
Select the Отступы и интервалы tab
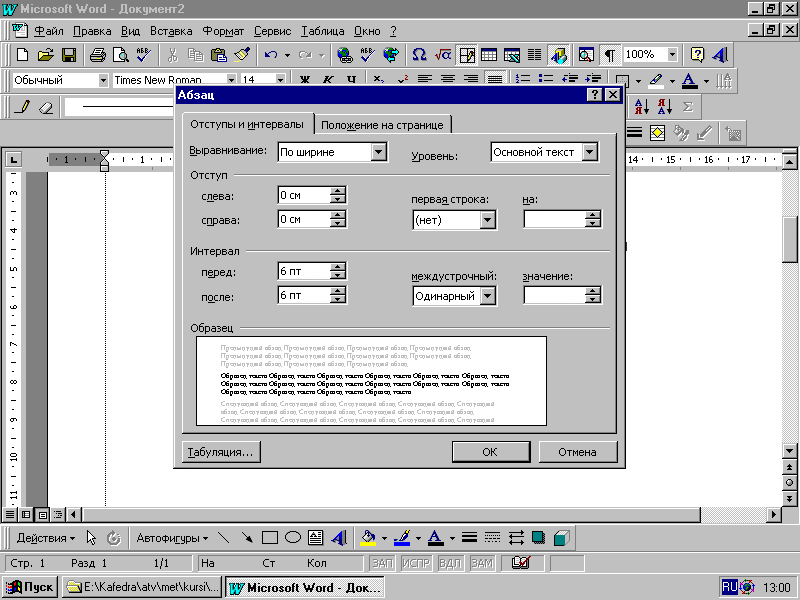pos(247,124)
